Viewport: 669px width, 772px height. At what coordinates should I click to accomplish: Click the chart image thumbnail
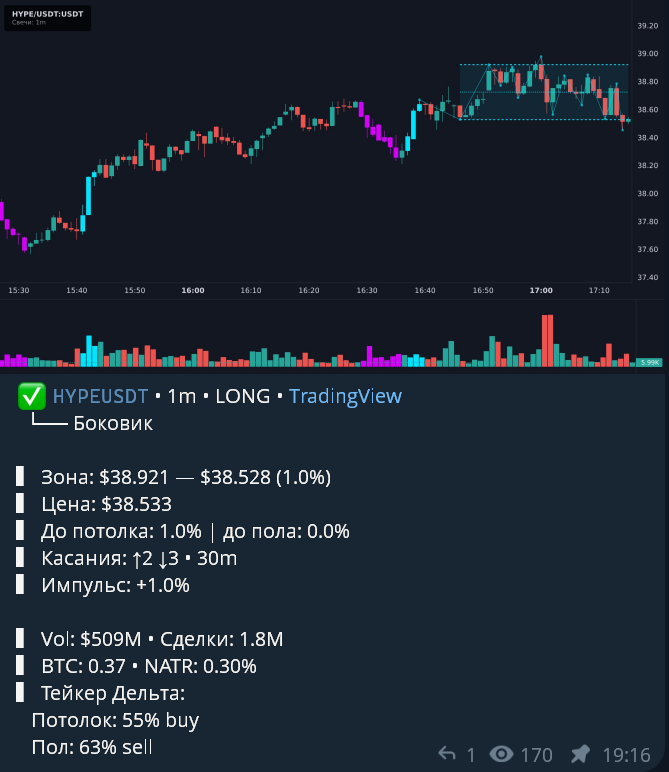(x=332, y=186)
